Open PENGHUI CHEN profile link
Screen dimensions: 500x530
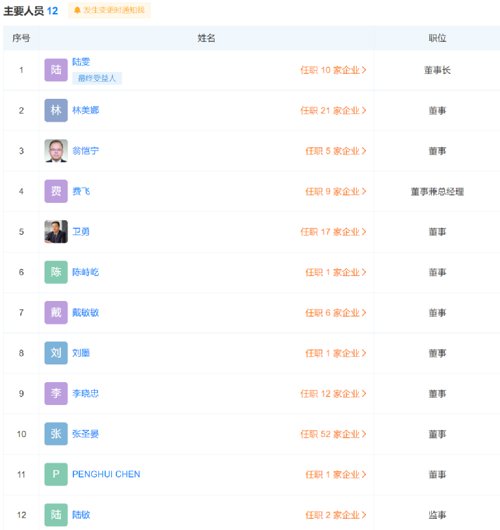click(106, 474)
